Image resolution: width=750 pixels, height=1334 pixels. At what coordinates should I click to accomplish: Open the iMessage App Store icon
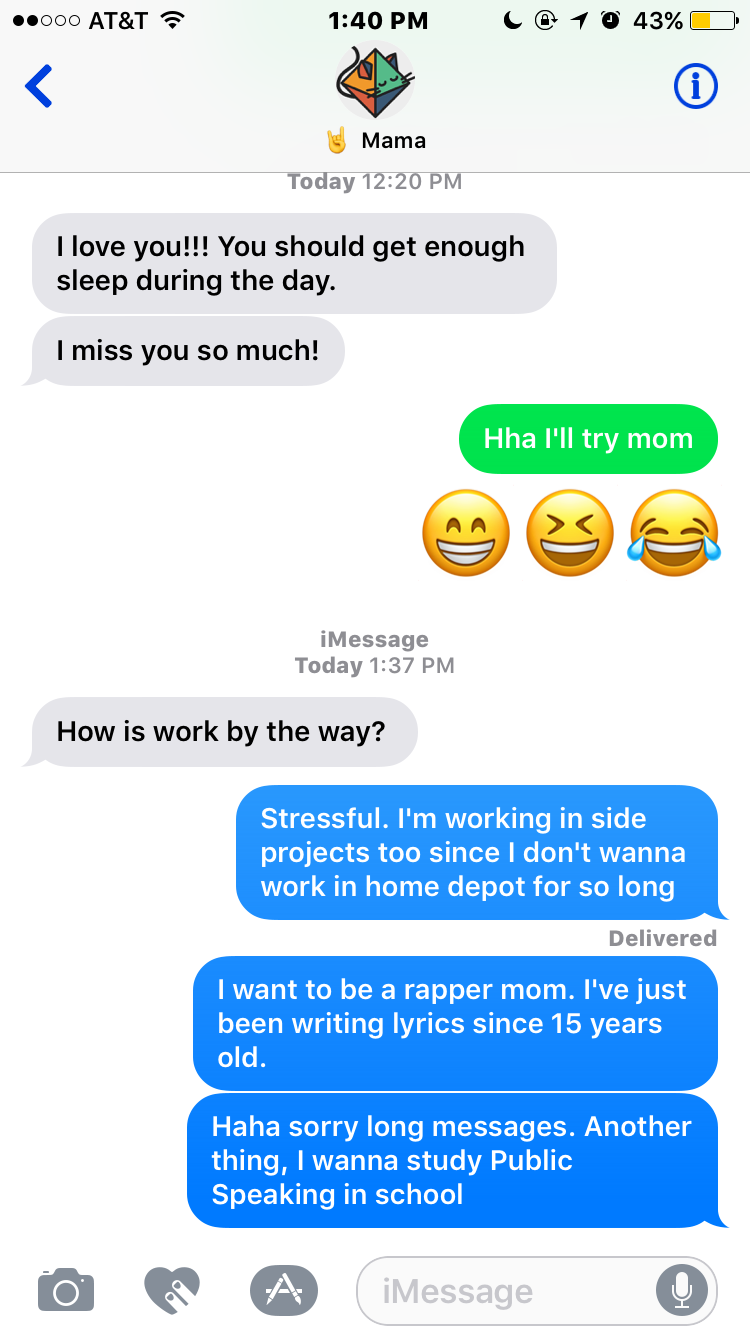(284, 1289)
